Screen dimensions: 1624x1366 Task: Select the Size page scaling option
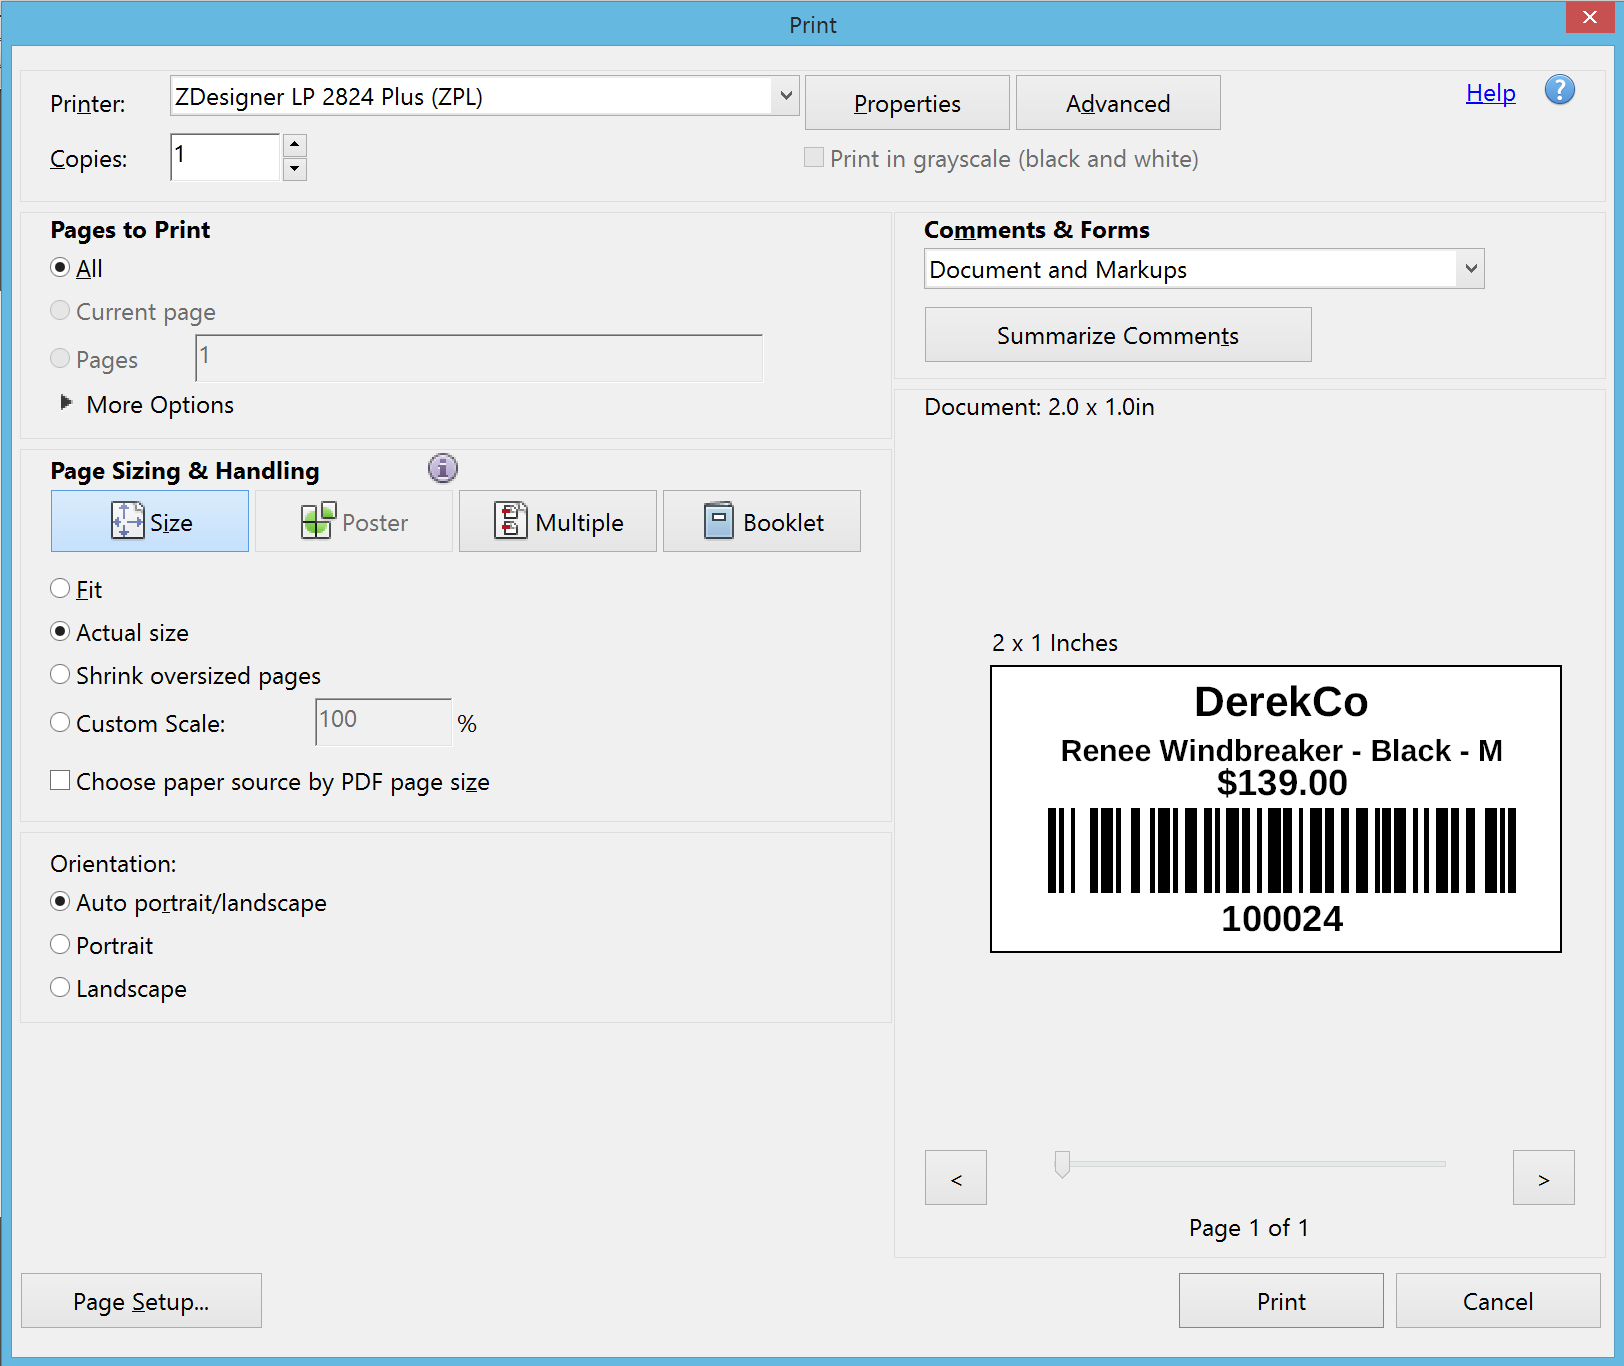[149, 521]
